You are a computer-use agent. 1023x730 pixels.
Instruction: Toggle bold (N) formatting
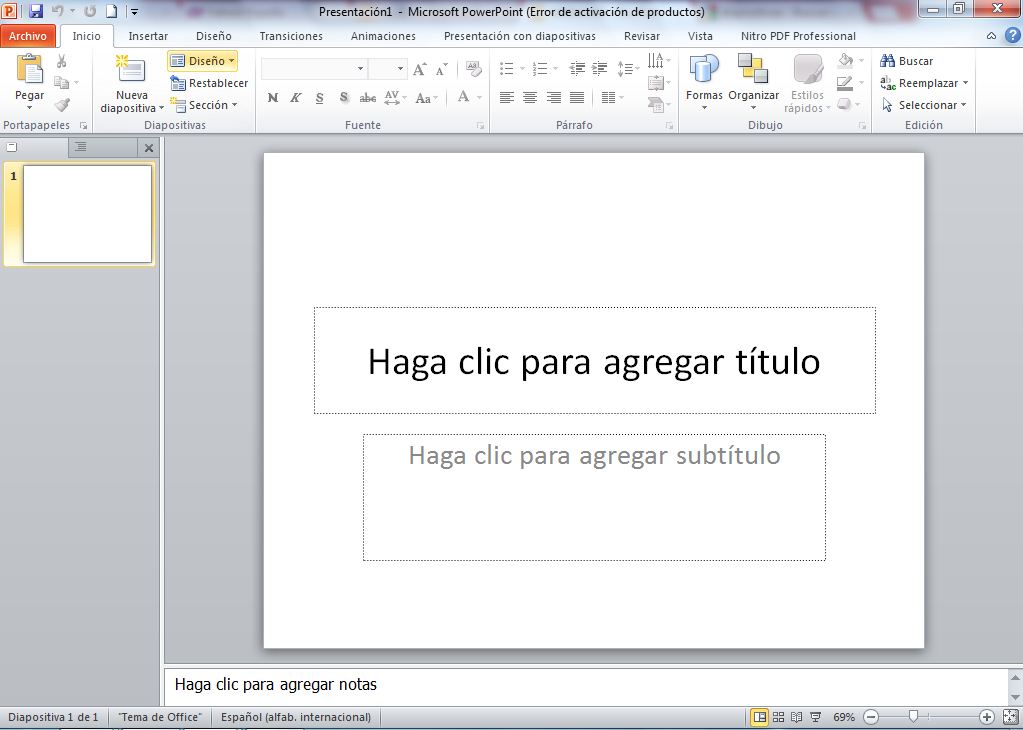click(x=273, y=98)
